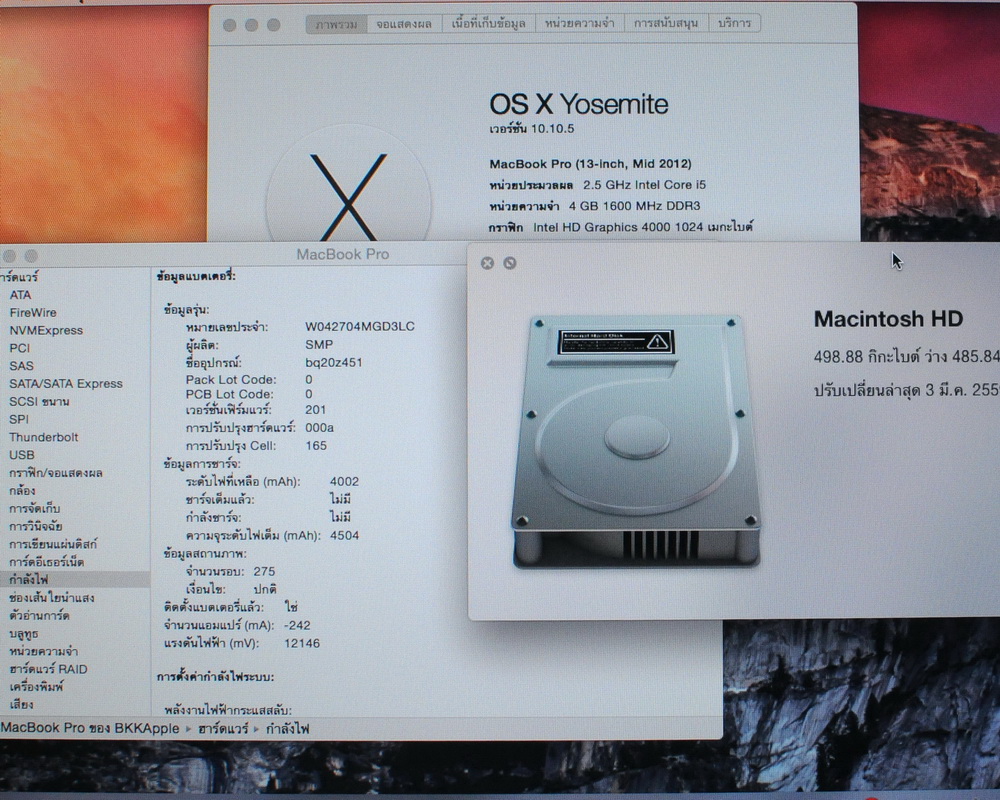Click the 4 GB 1600 MHz DDR3 text
The image size is (1000, 800).
point(635,206)
